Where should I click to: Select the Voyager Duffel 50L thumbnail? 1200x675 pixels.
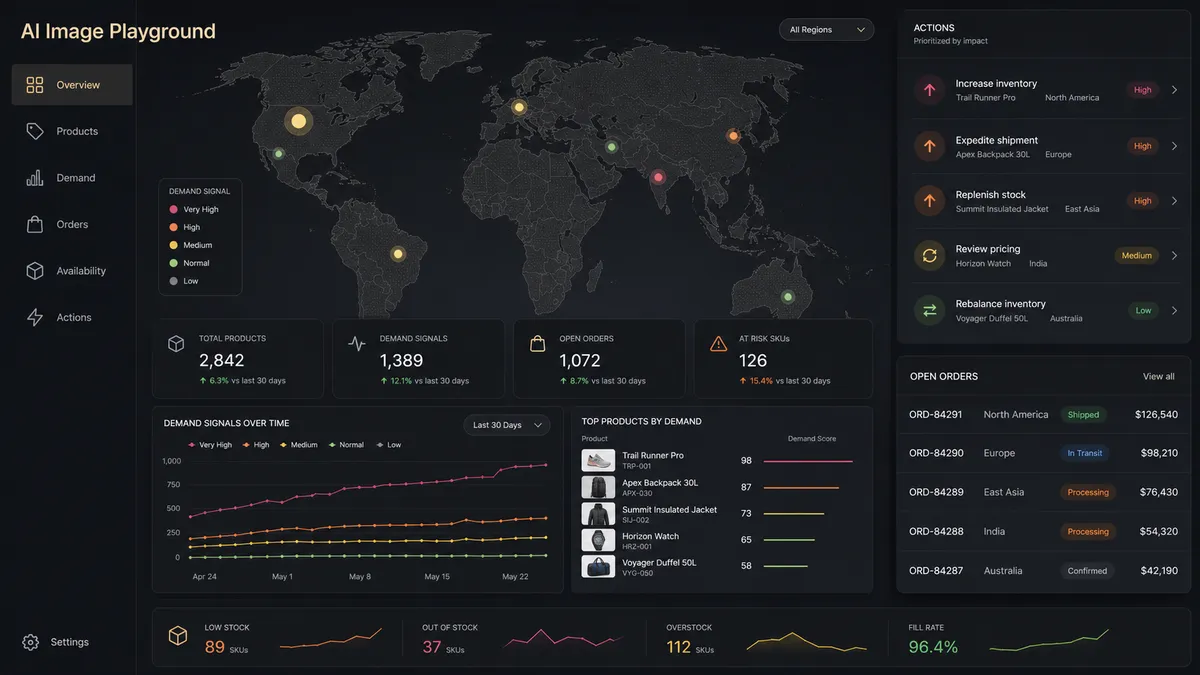(598, 567)
